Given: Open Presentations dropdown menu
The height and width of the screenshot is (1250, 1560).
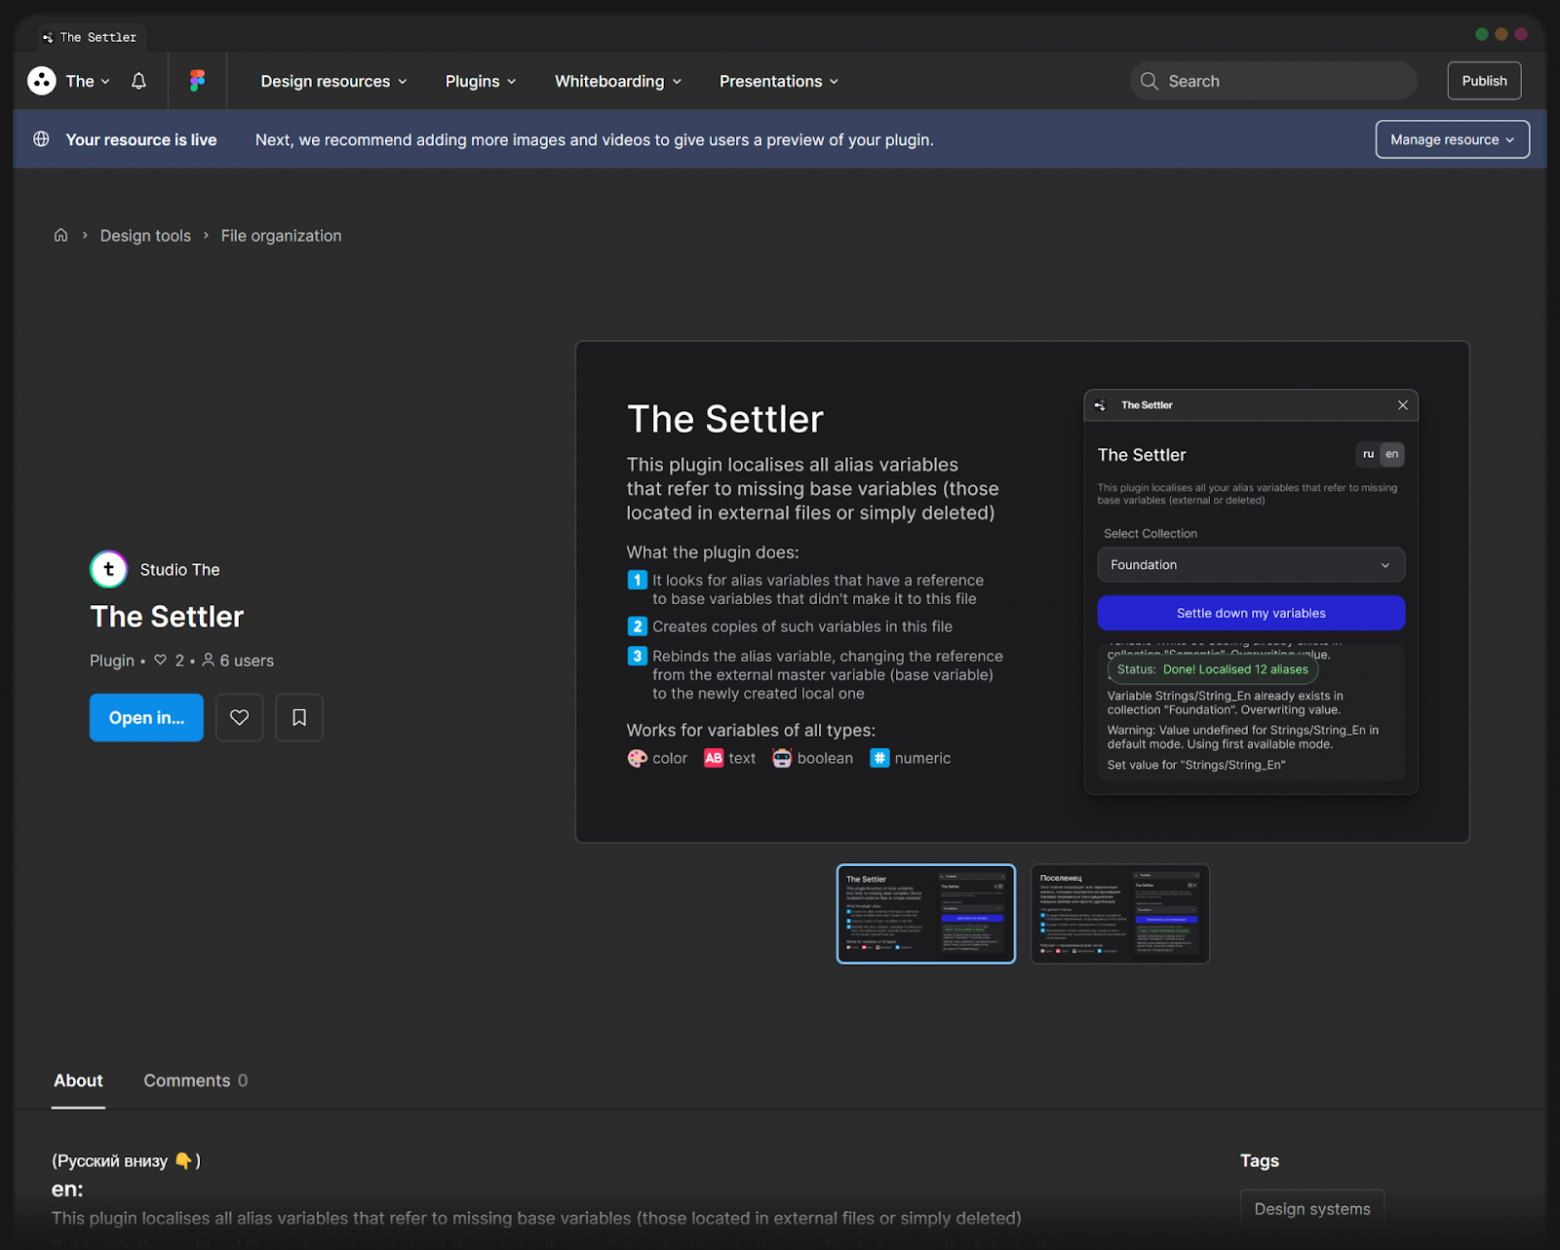Looking at the screenshot, I should 779,81.
